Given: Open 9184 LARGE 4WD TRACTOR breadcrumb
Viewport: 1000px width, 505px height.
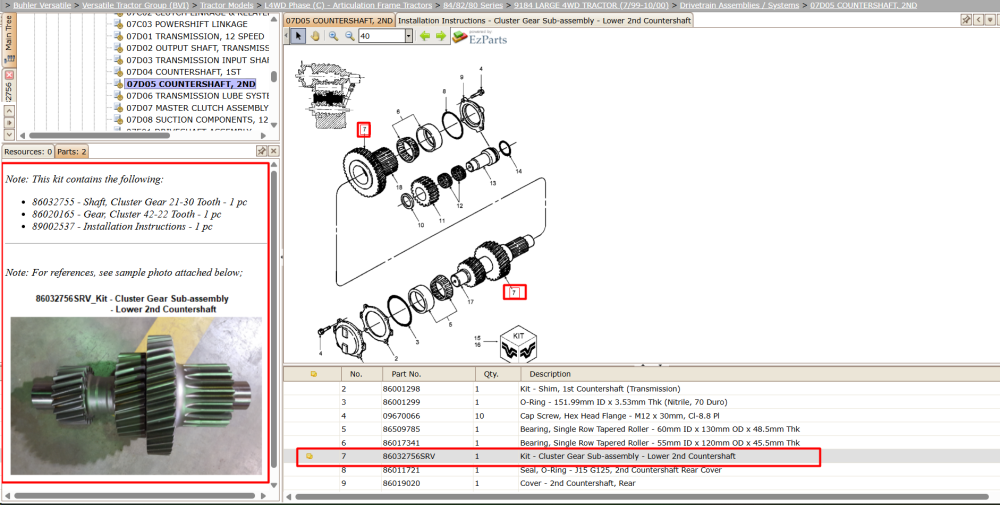Looking at the screenshot, I should (591, 5).
